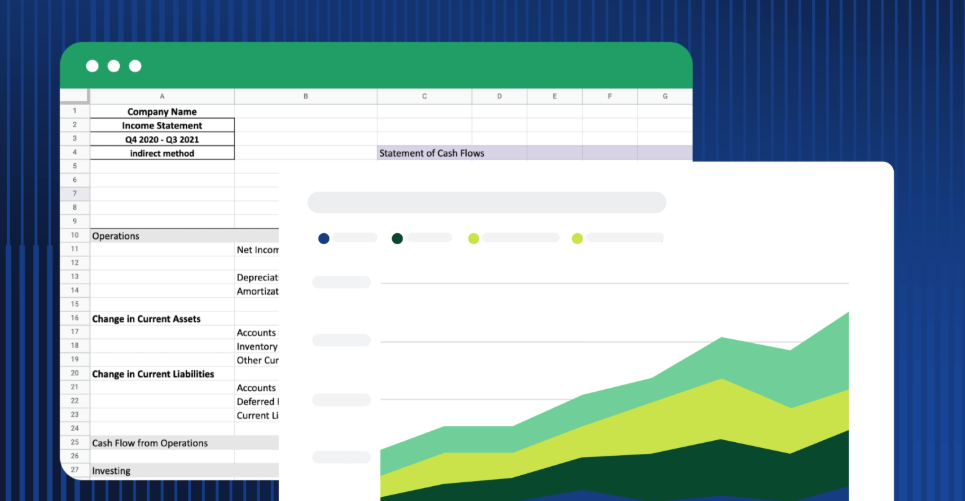The width and height of the screenshot is (965, 501).
Task: Select the Statement of Cash Flows cell
Action: pyautogui.click(x=424, y=153)
